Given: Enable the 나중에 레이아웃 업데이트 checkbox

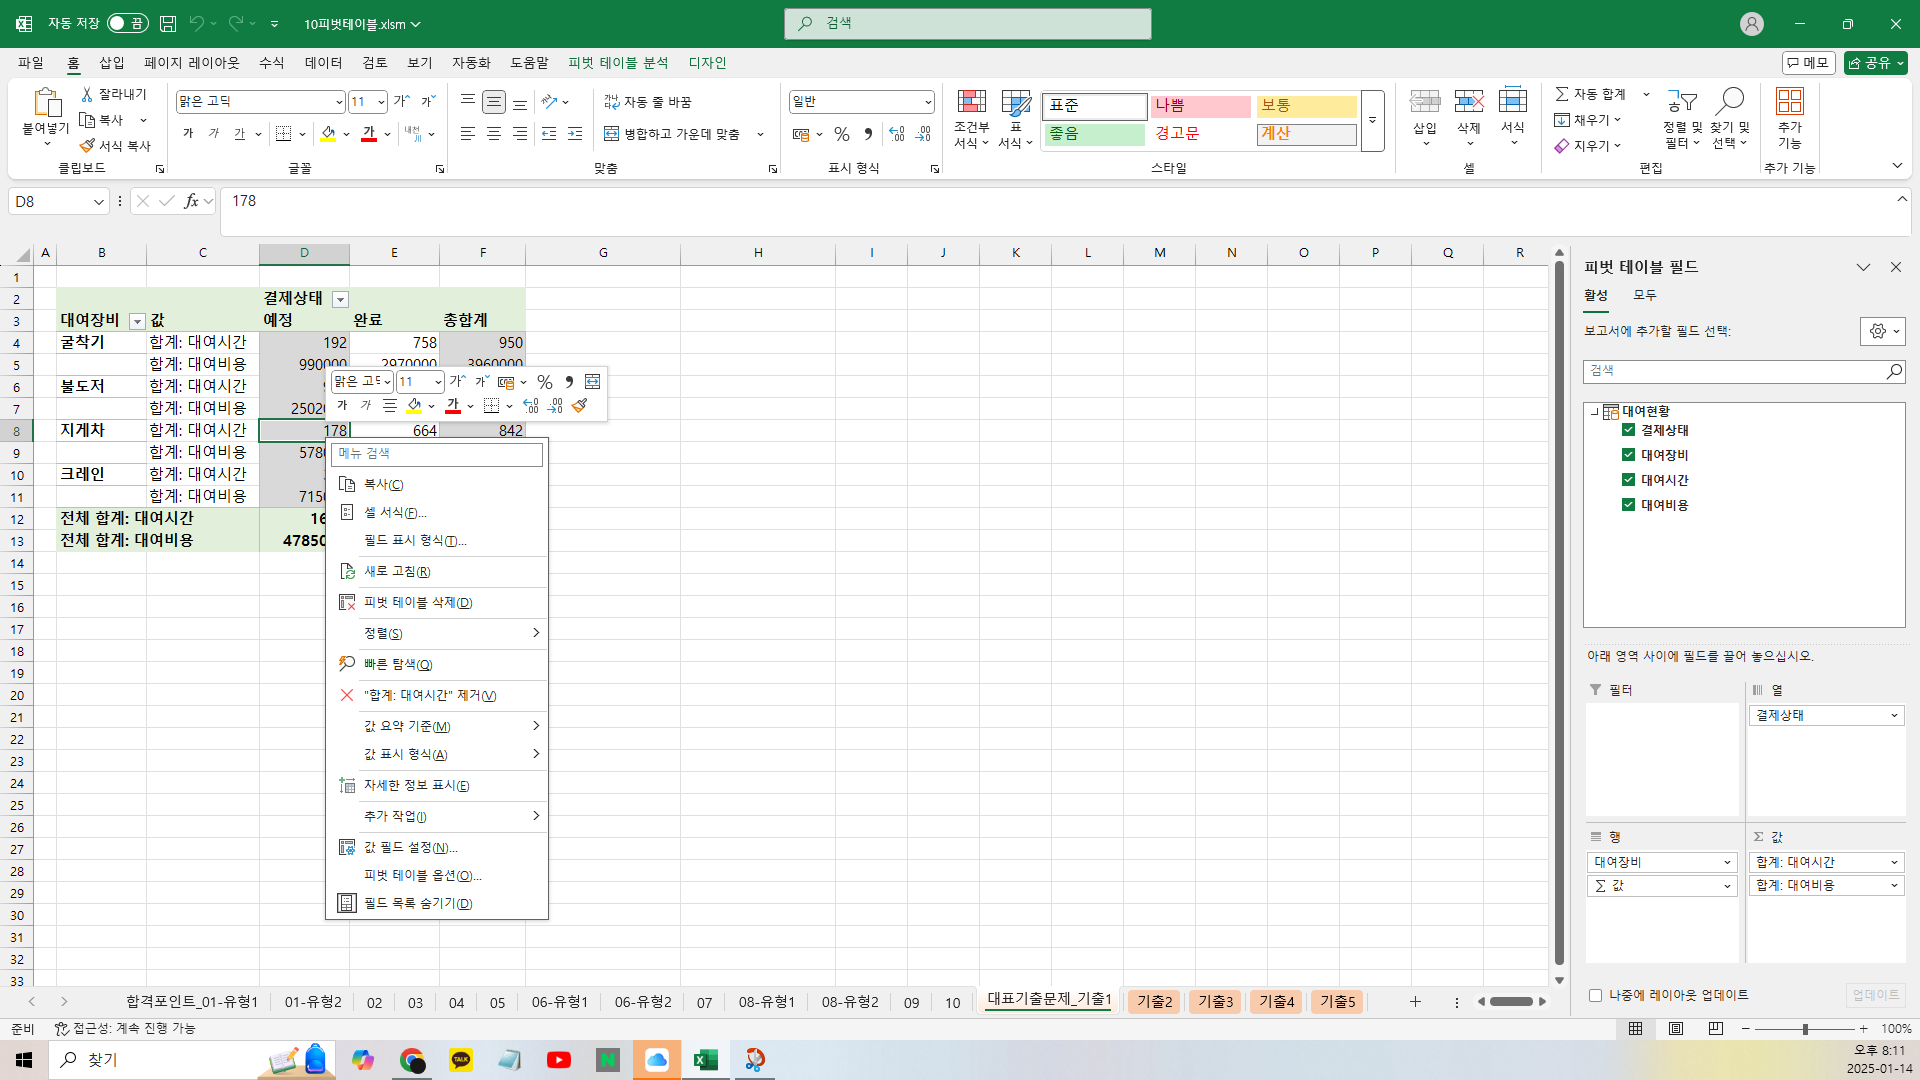Looking at the screenshot, I should pos(1595,995).
